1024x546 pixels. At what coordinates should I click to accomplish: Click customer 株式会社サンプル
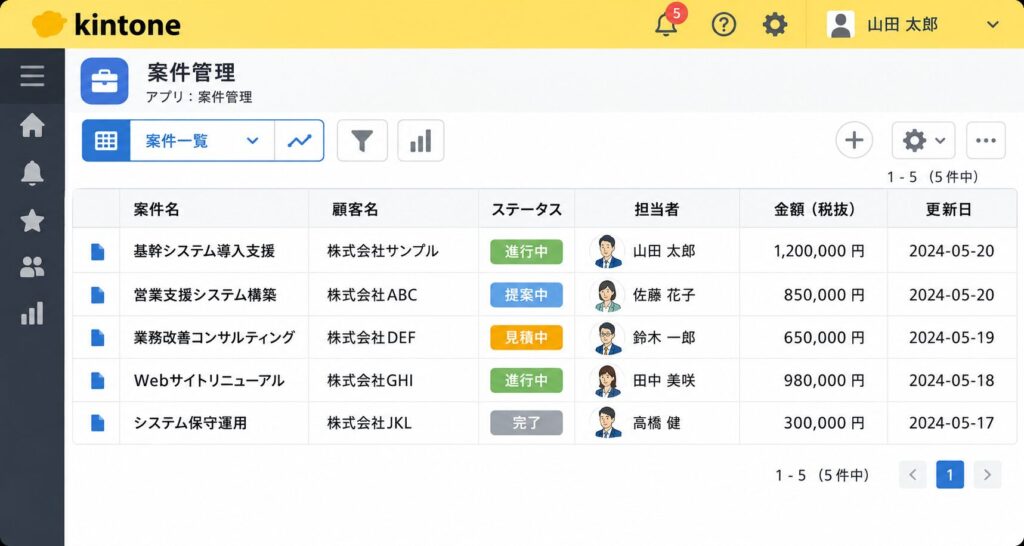click(x=383, y=251)
